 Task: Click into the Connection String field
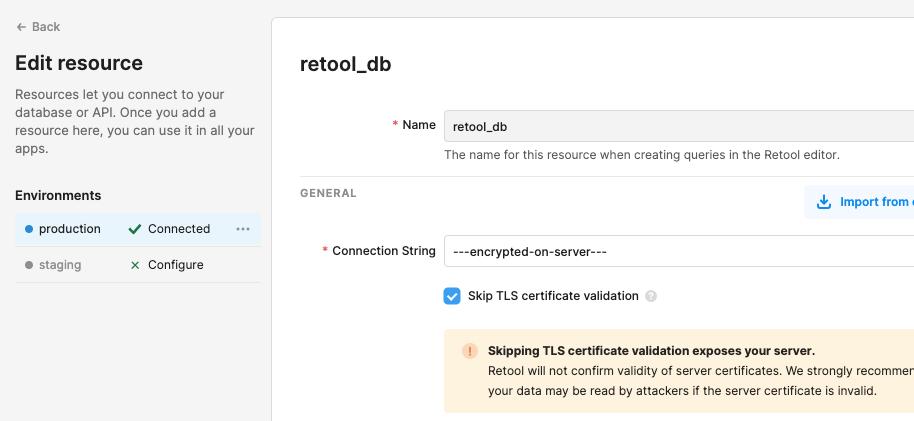[x=679, y=251]
